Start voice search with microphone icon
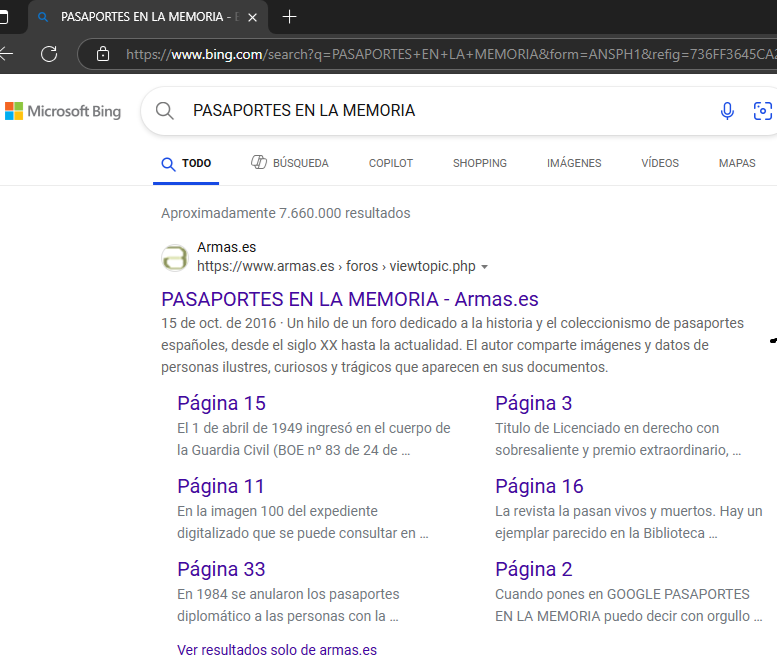The height and width of the screenshot is (664, 777). point(727,111)
